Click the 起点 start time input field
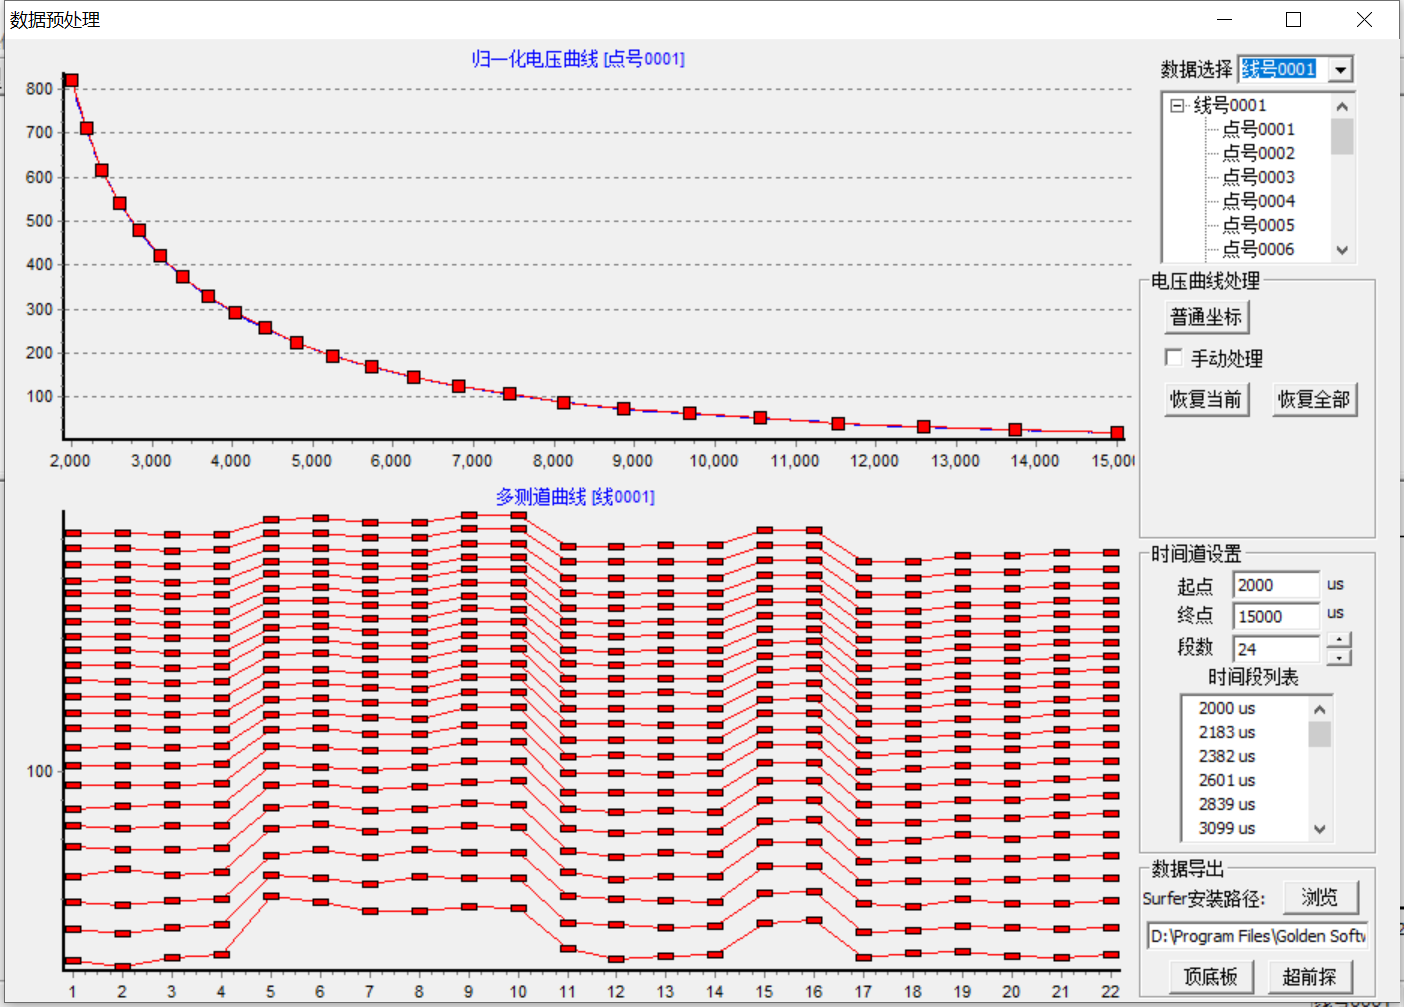 click(1275, 585)
